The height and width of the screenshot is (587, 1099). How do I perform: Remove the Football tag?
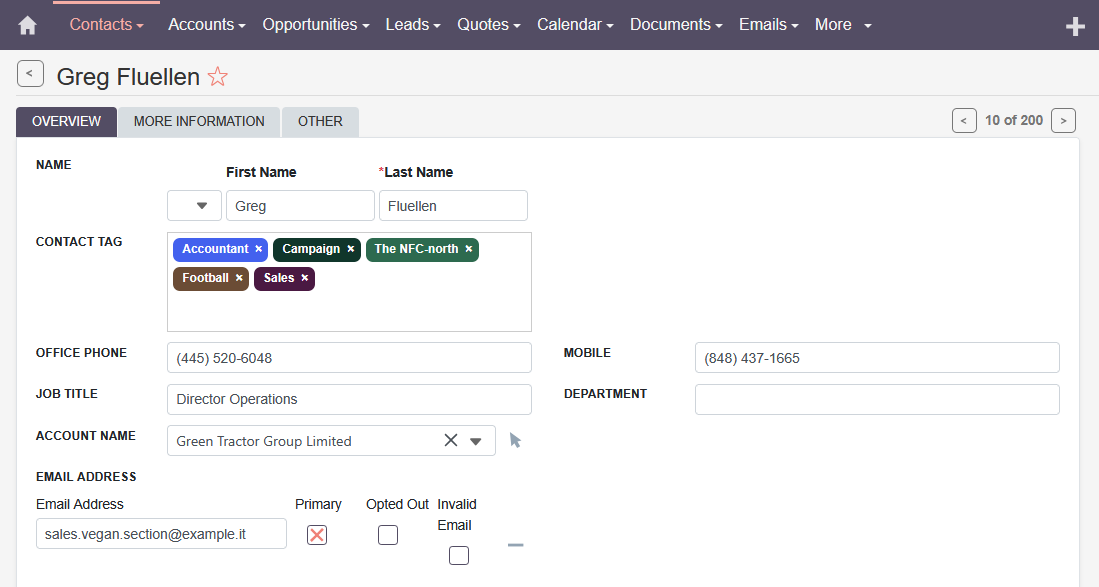239,278
